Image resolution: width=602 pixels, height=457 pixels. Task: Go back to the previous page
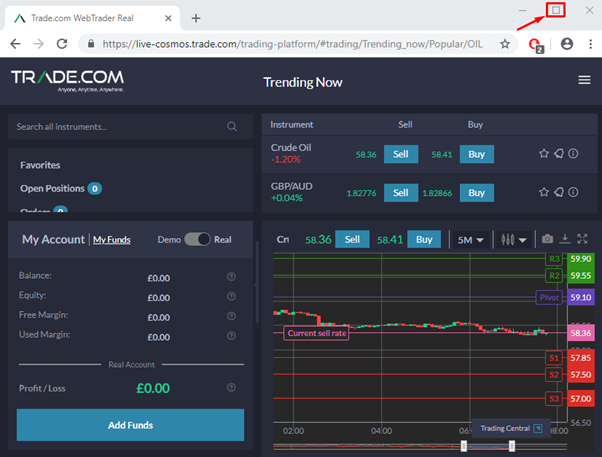15,44
